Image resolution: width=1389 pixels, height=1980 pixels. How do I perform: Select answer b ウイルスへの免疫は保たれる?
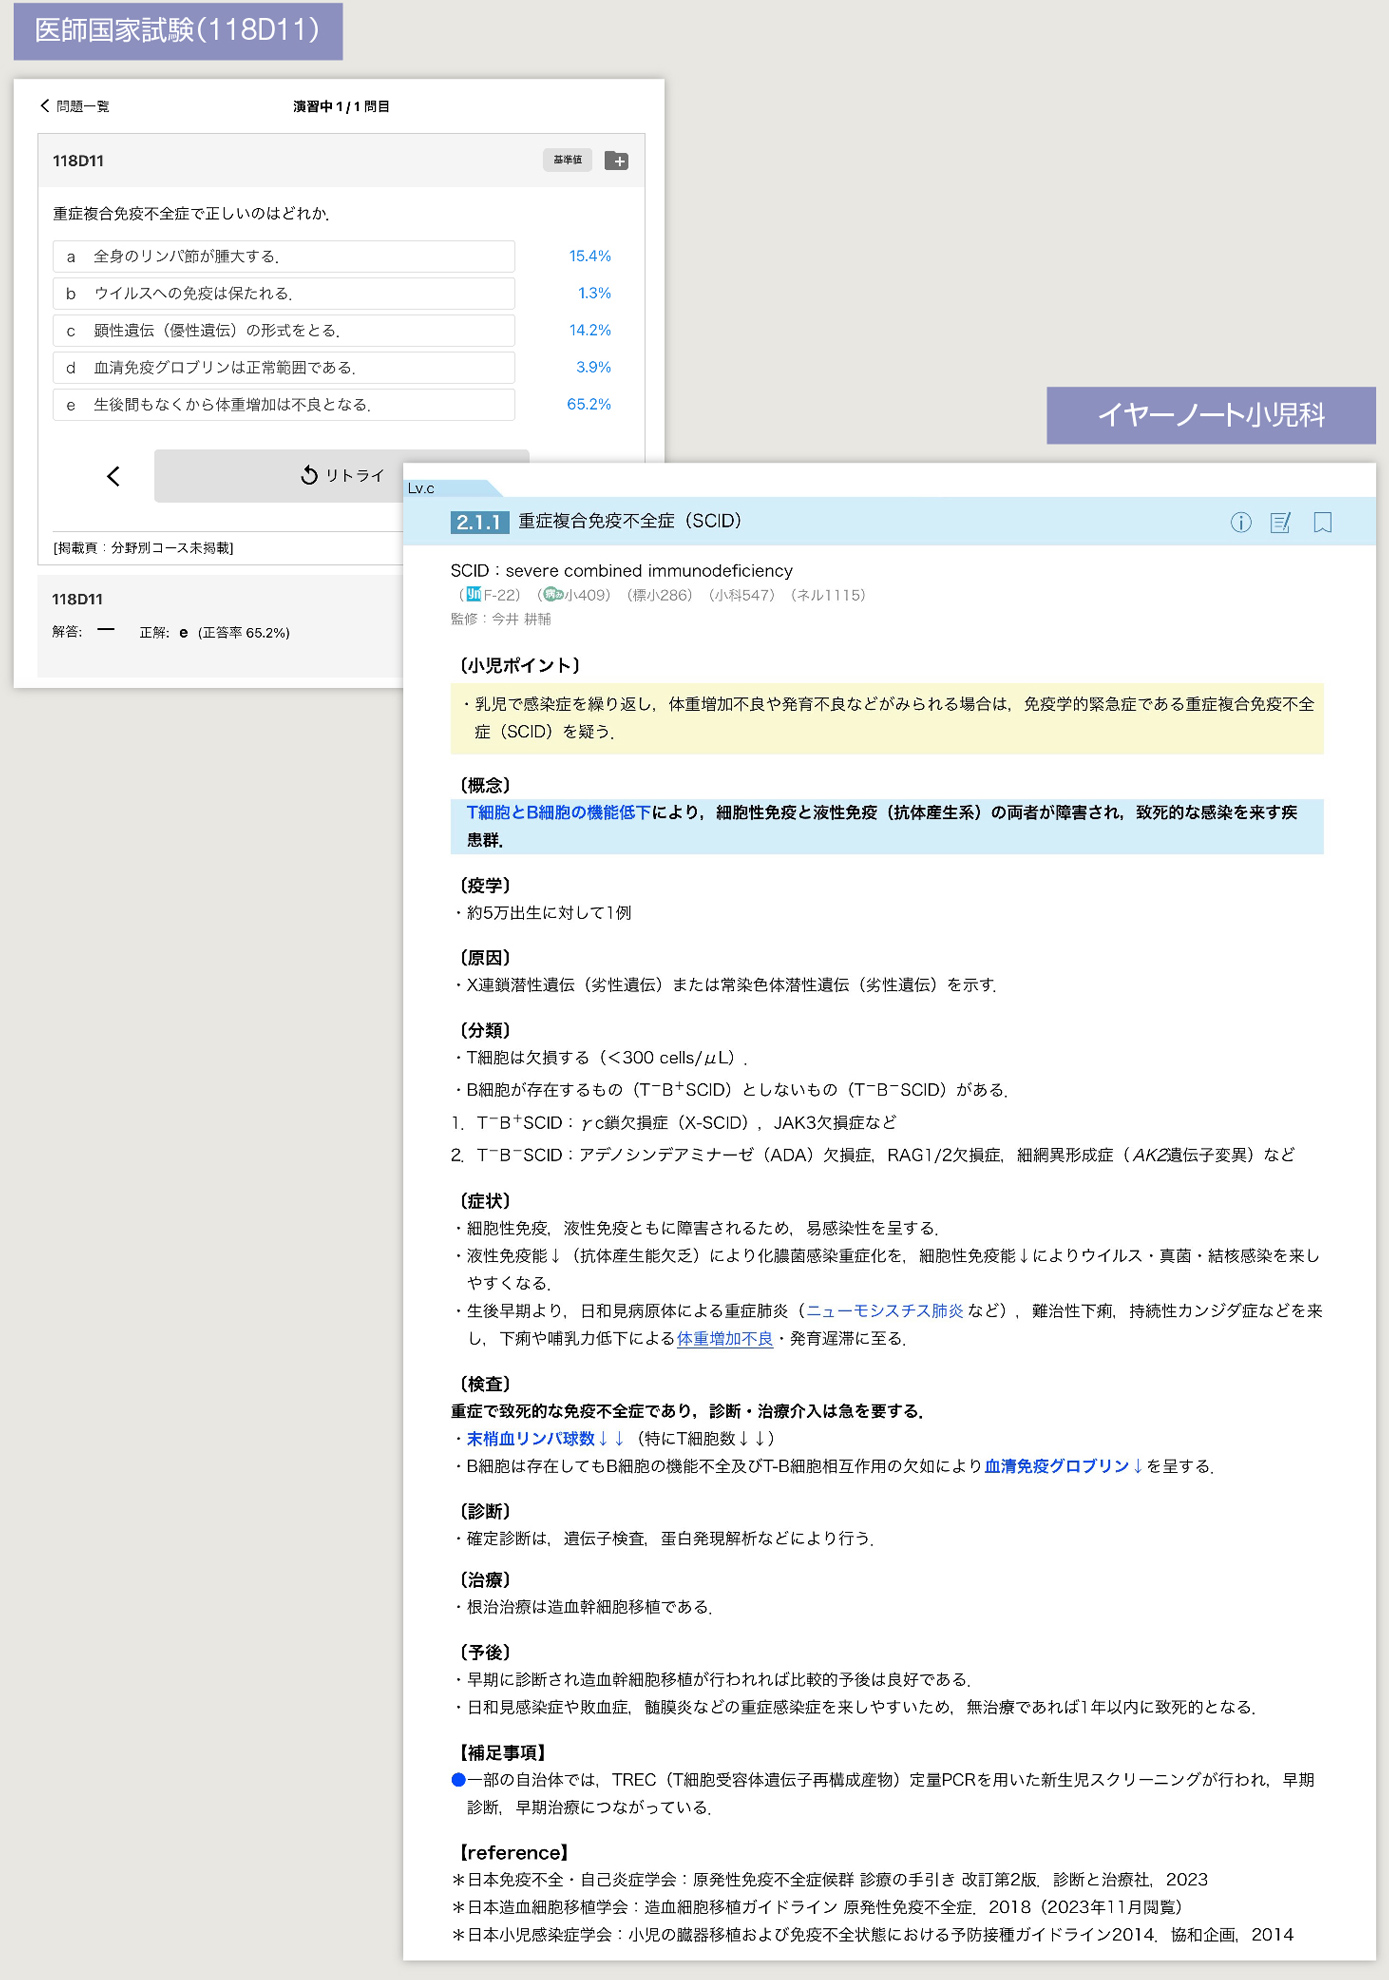(284, 293)
